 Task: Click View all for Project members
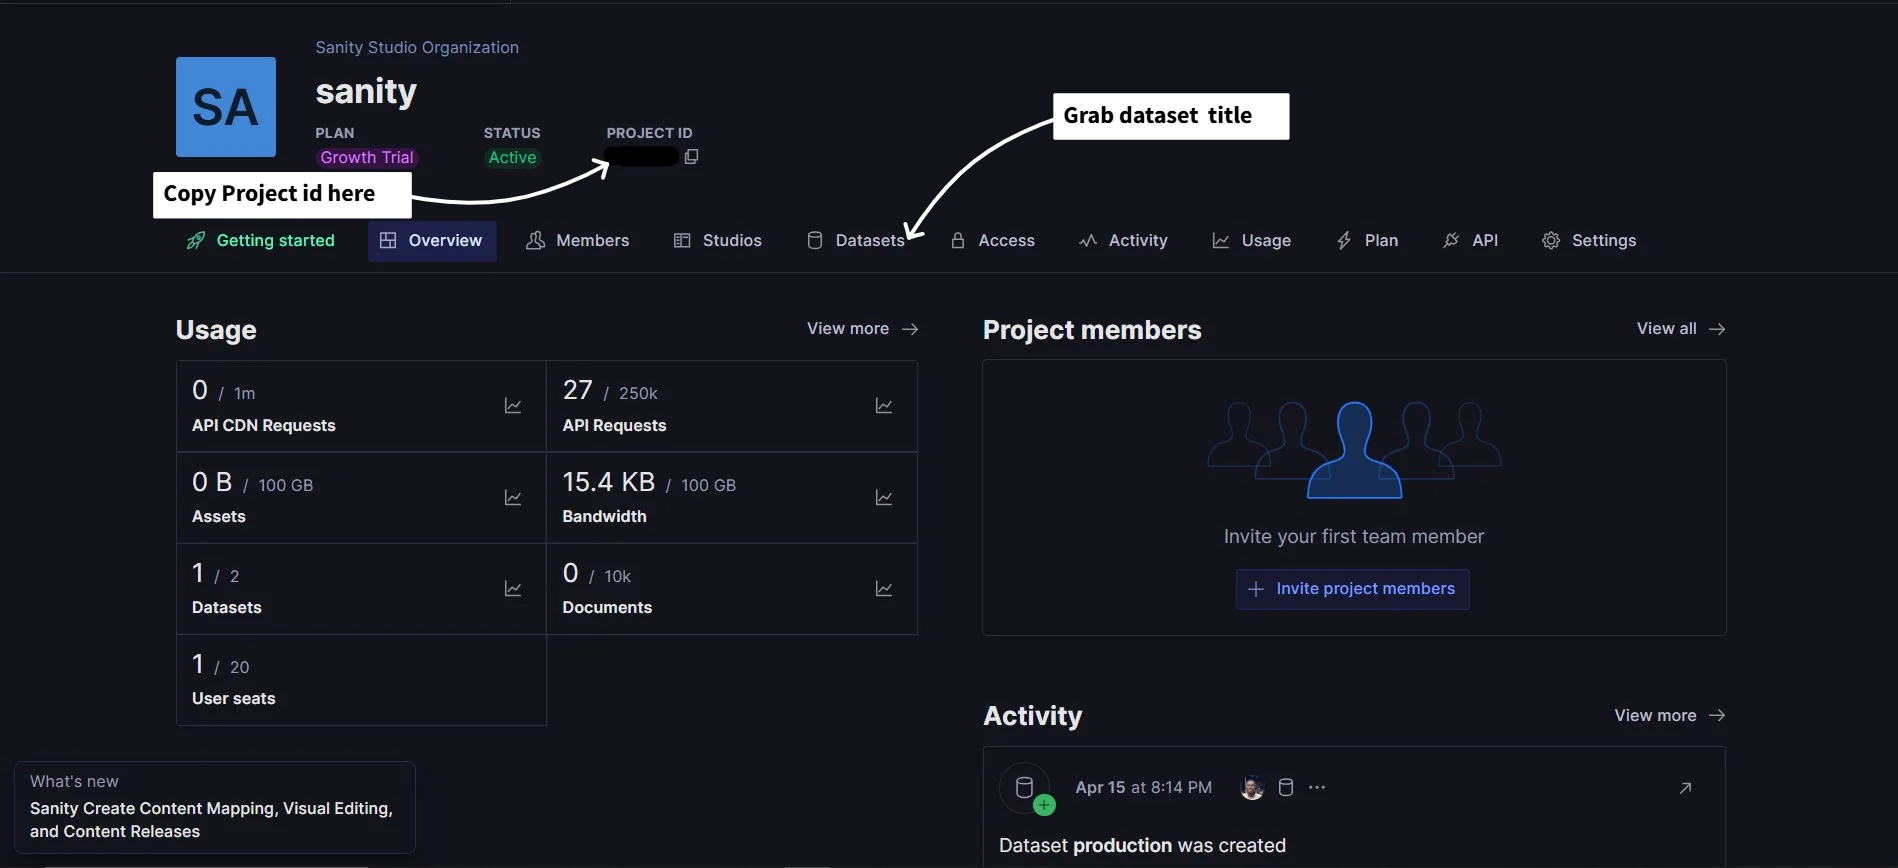pos(1681,329)
